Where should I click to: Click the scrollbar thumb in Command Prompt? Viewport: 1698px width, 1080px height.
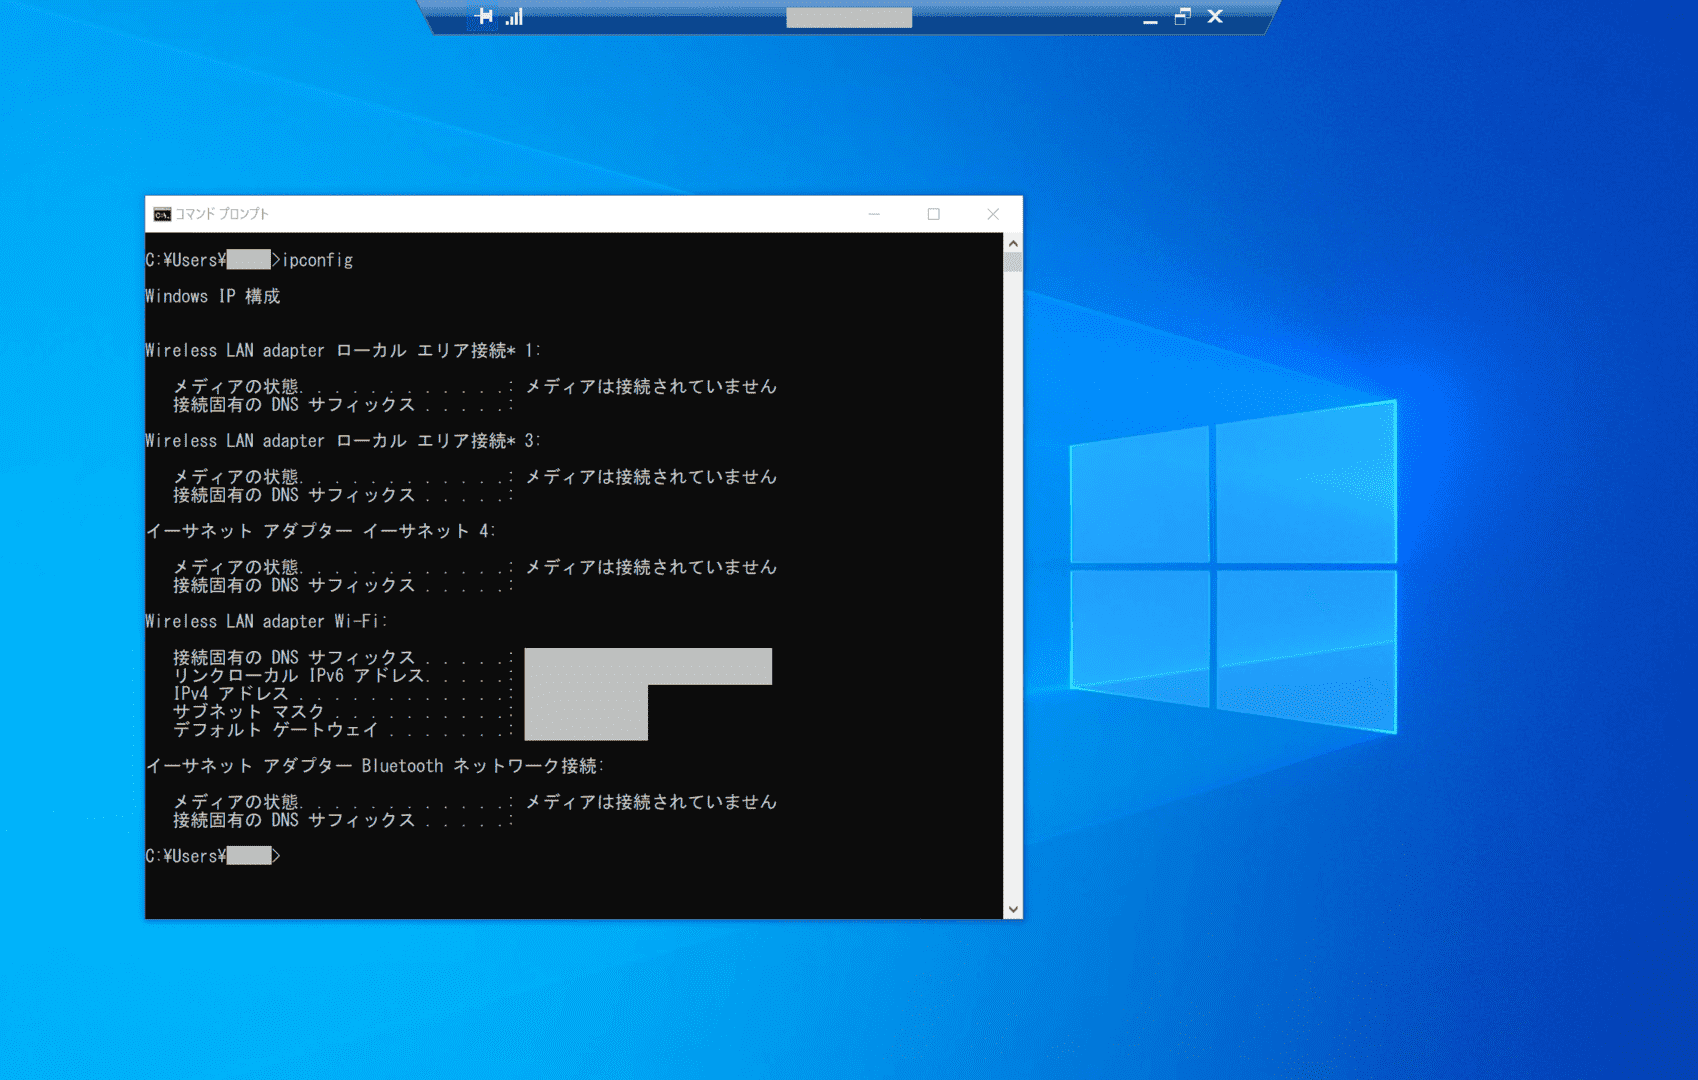click(1013, 262)
